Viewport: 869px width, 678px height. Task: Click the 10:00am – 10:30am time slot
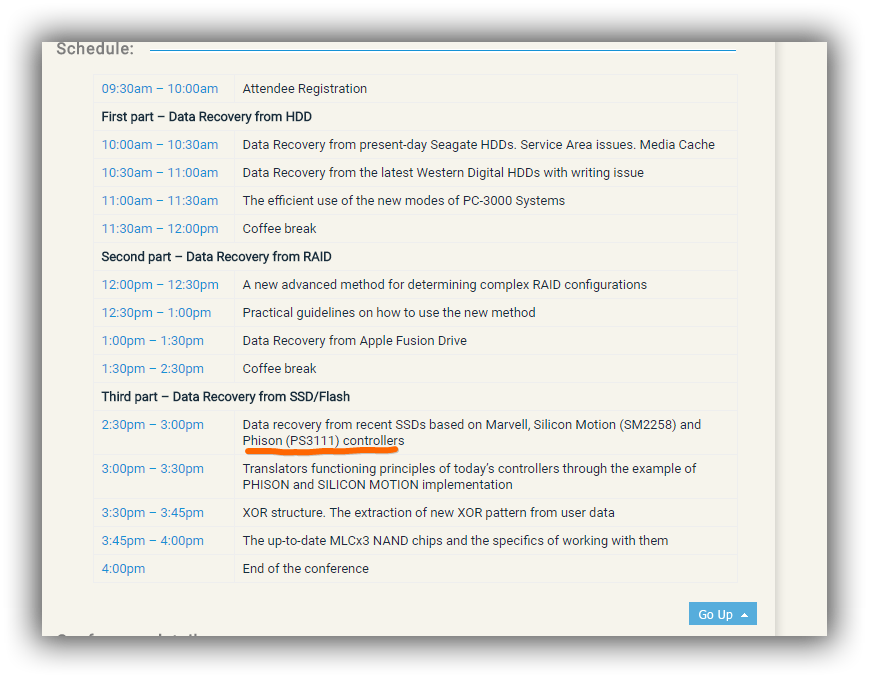160,145
